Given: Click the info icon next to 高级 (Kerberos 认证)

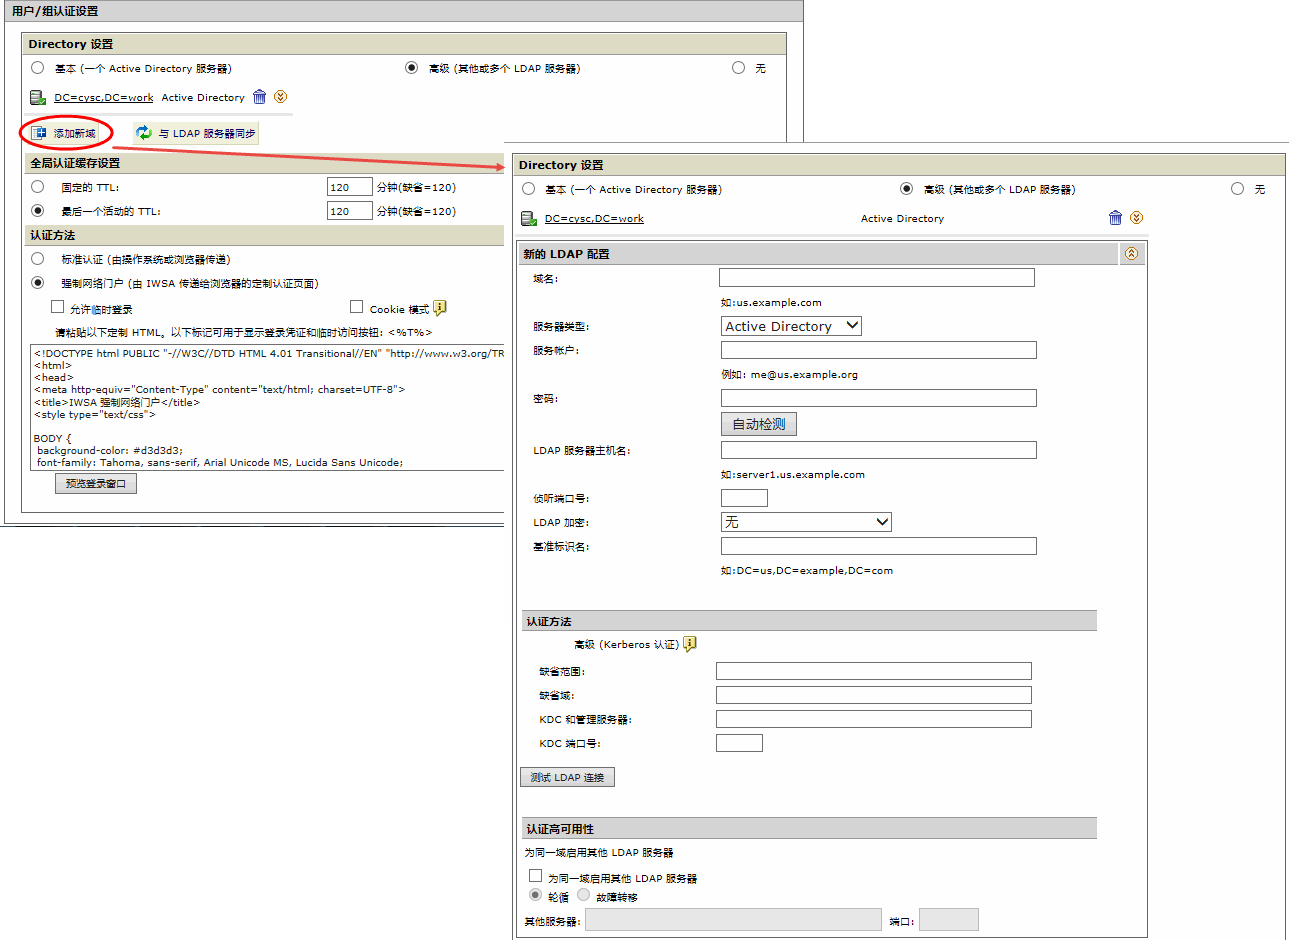Looking at the screenshot, I should (690, 644).
